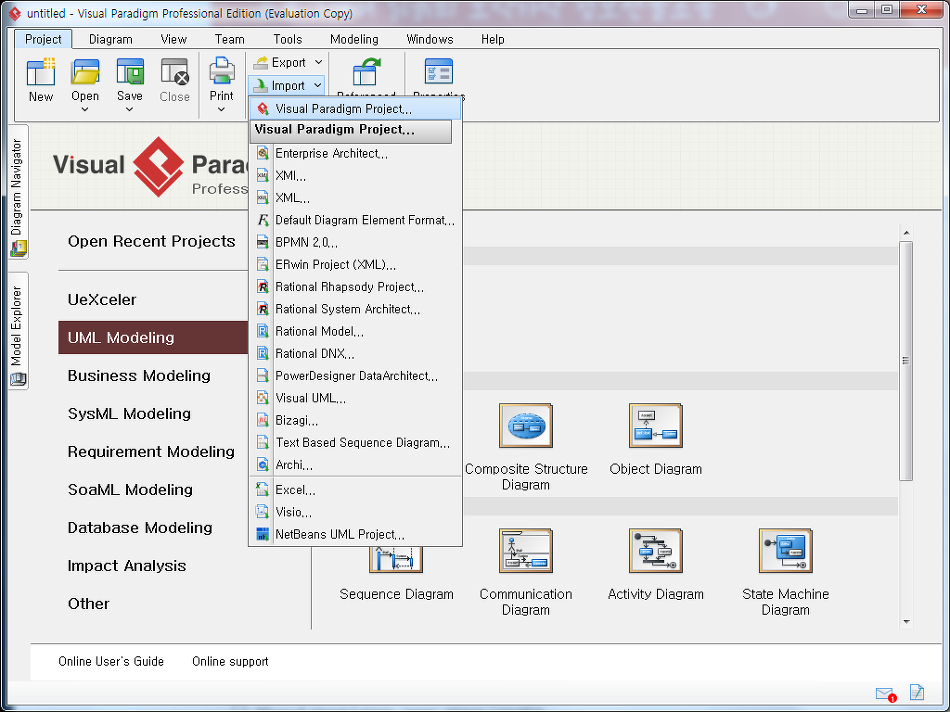The image size is (950, 712).
Task: Import from Bizagi...
Action: click(x=355, y=420)
